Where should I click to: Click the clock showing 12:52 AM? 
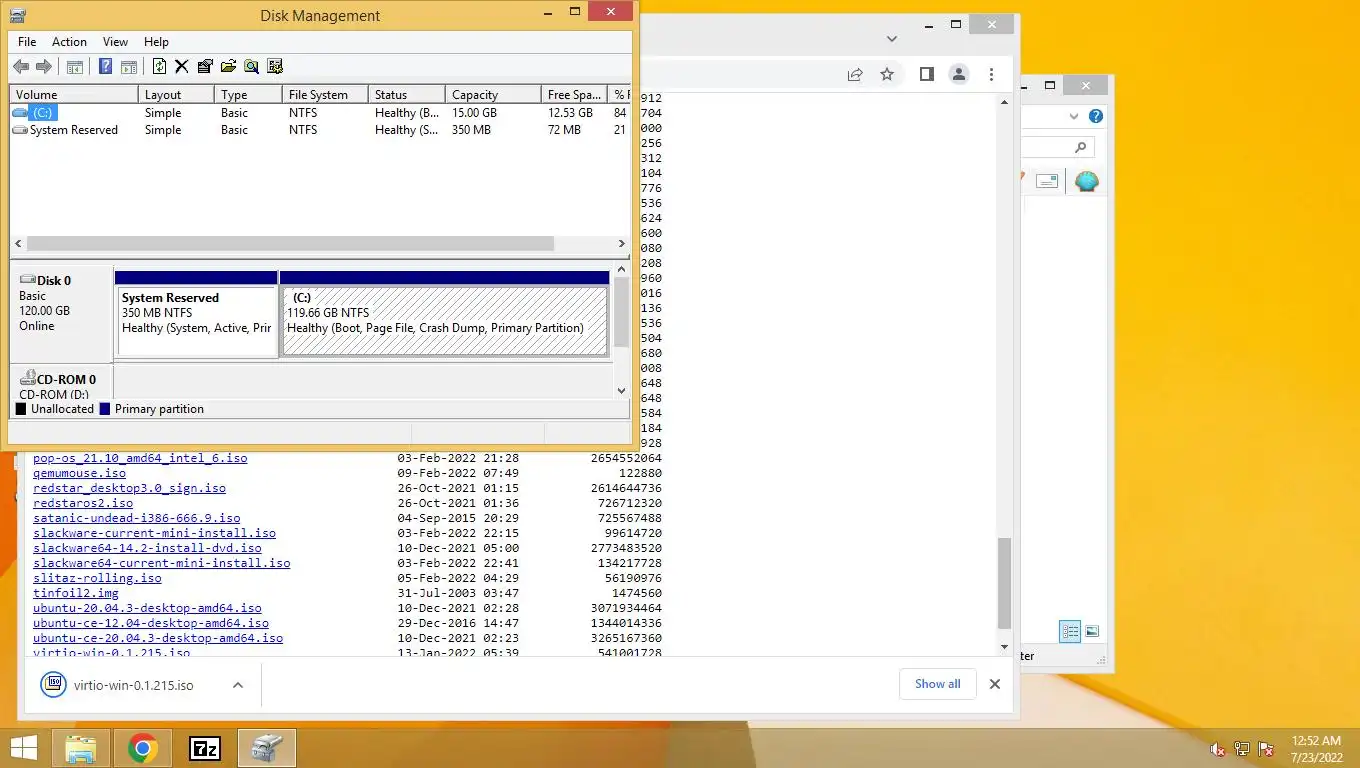click(x=1316, y=741)
